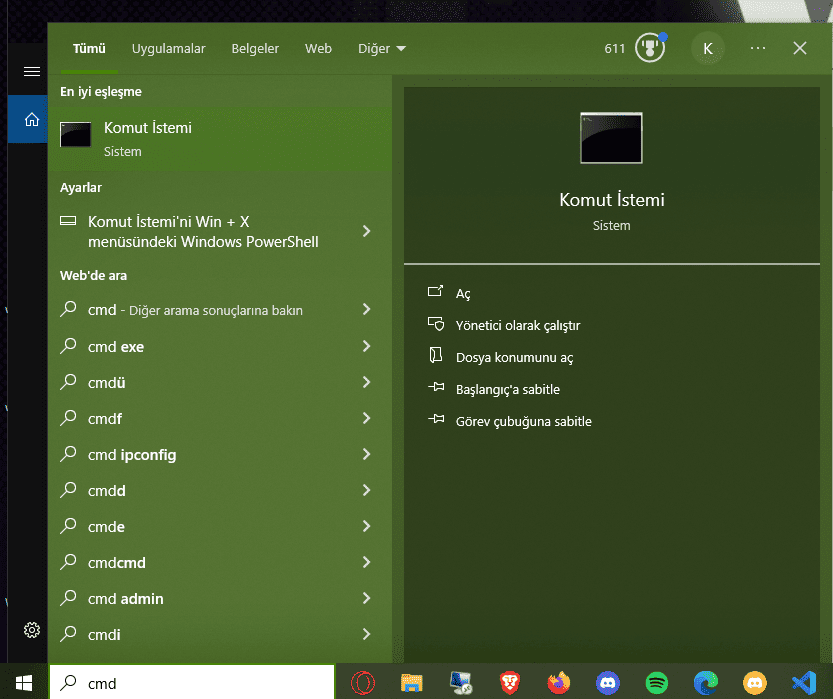Click the computer monitor icon in the taskbar
This screenshot has height=699, width=833.
461,683
